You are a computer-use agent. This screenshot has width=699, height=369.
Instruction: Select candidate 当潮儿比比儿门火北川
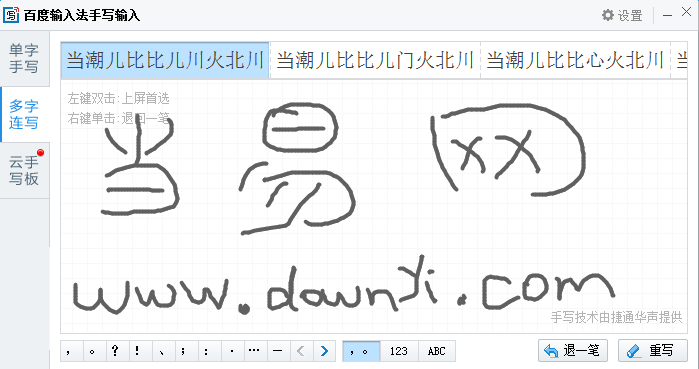click(x=375, y=61)
